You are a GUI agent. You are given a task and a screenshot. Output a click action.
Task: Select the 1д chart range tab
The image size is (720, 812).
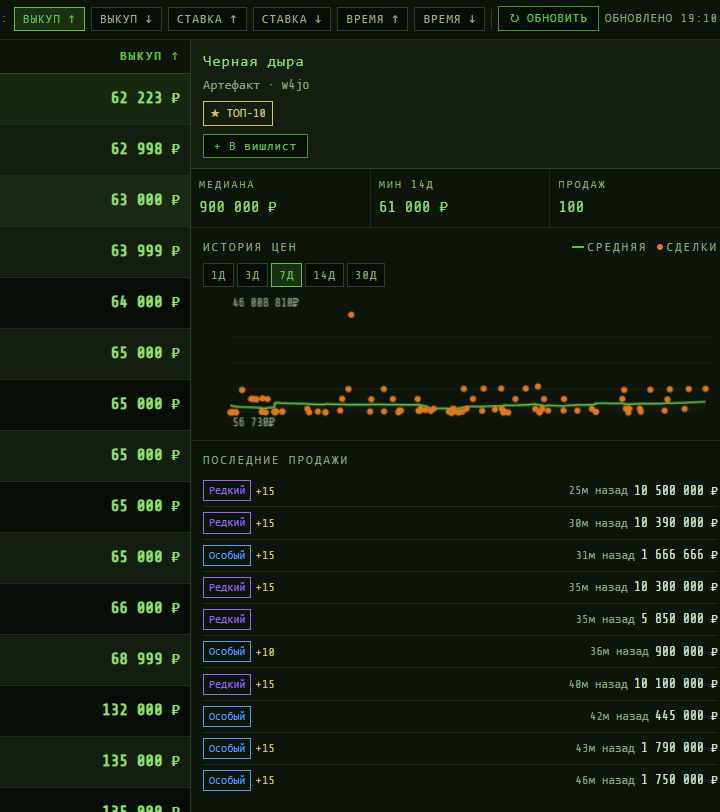219,275
